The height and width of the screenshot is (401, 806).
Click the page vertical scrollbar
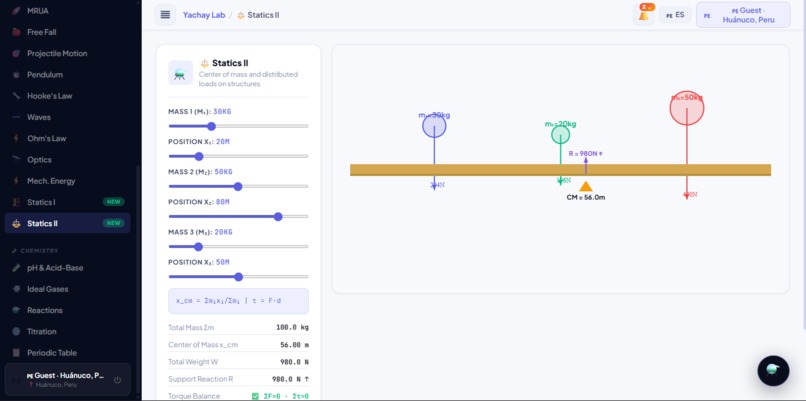coord(803,167)
